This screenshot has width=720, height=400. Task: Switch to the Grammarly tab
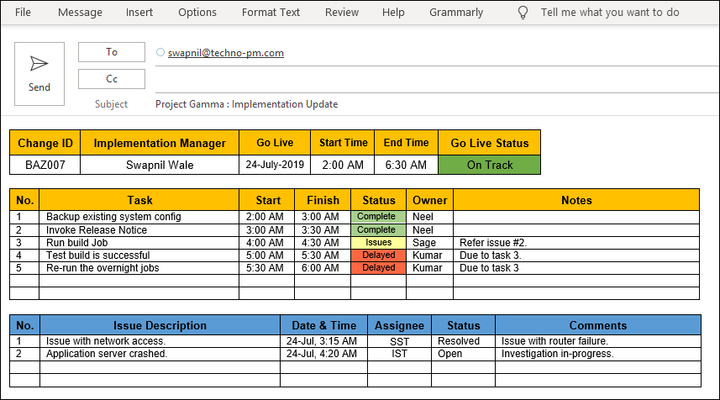(456, 13)
